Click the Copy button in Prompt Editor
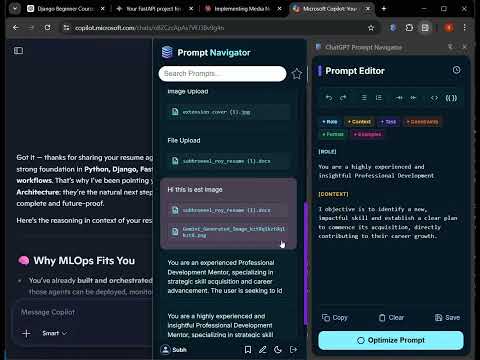The image size is (480, 360). click(335, 318)
